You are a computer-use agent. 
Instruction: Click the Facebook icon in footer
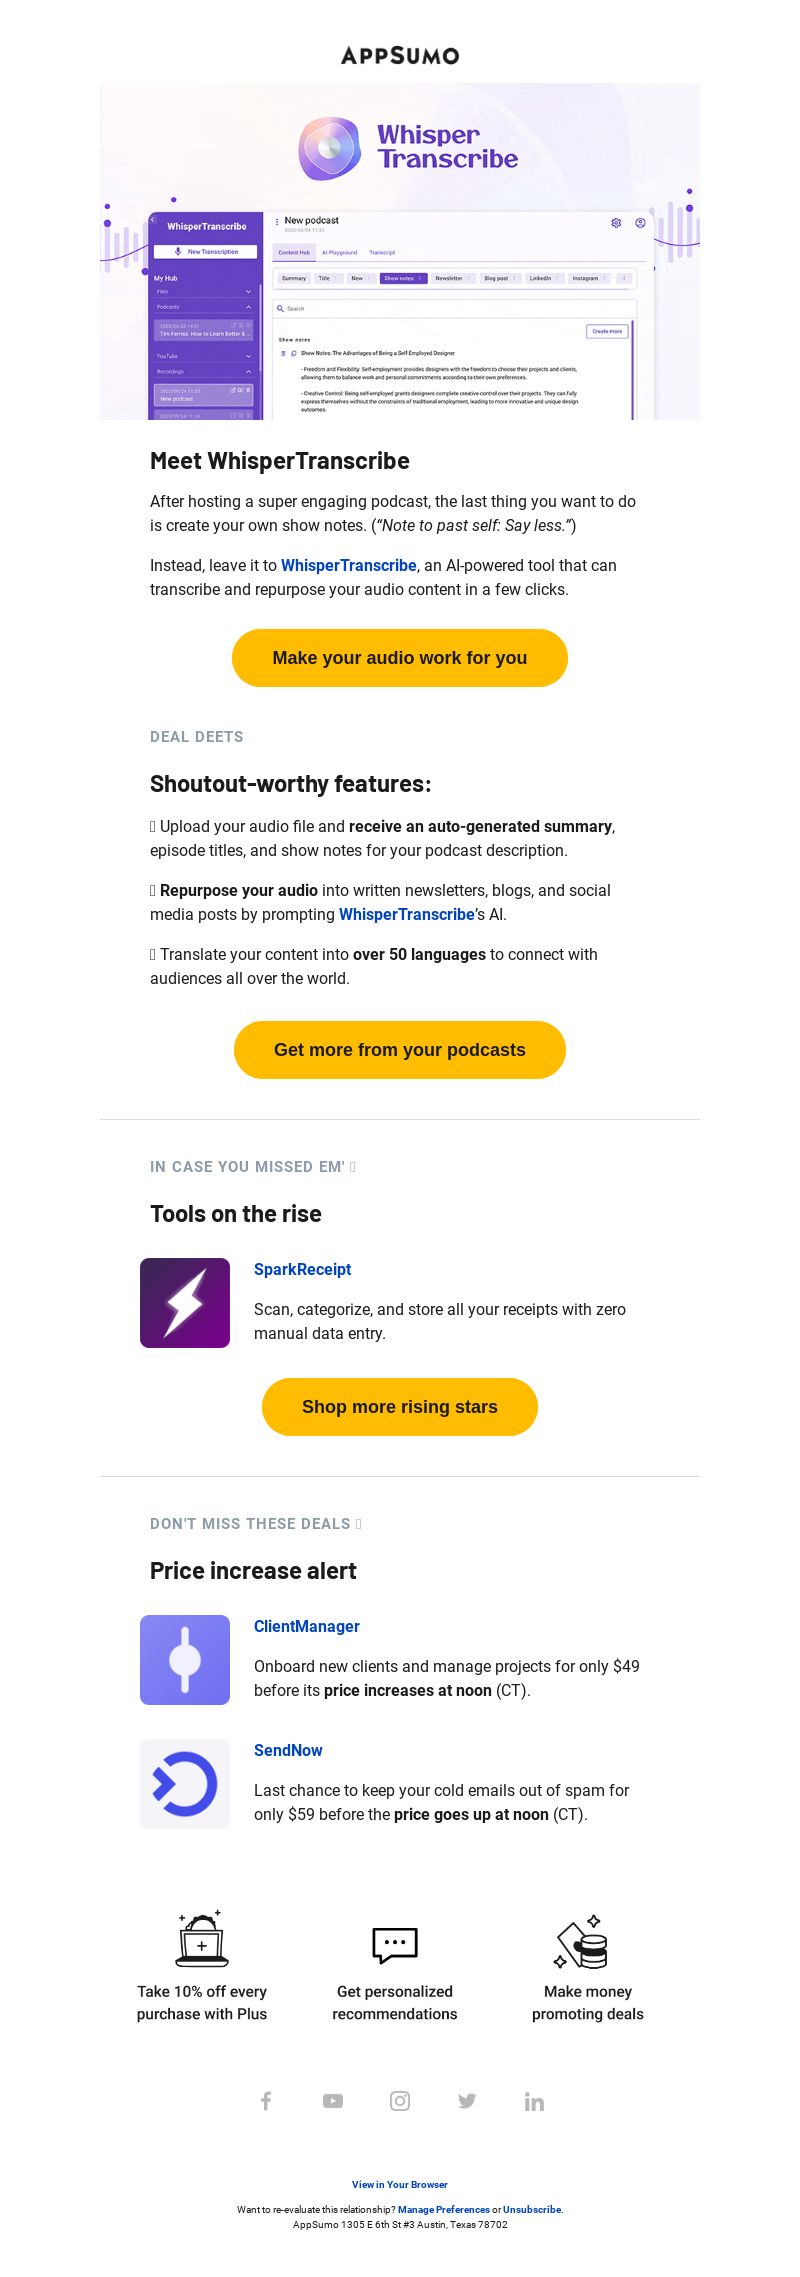pyautogui.click(x=266, y=2101)
